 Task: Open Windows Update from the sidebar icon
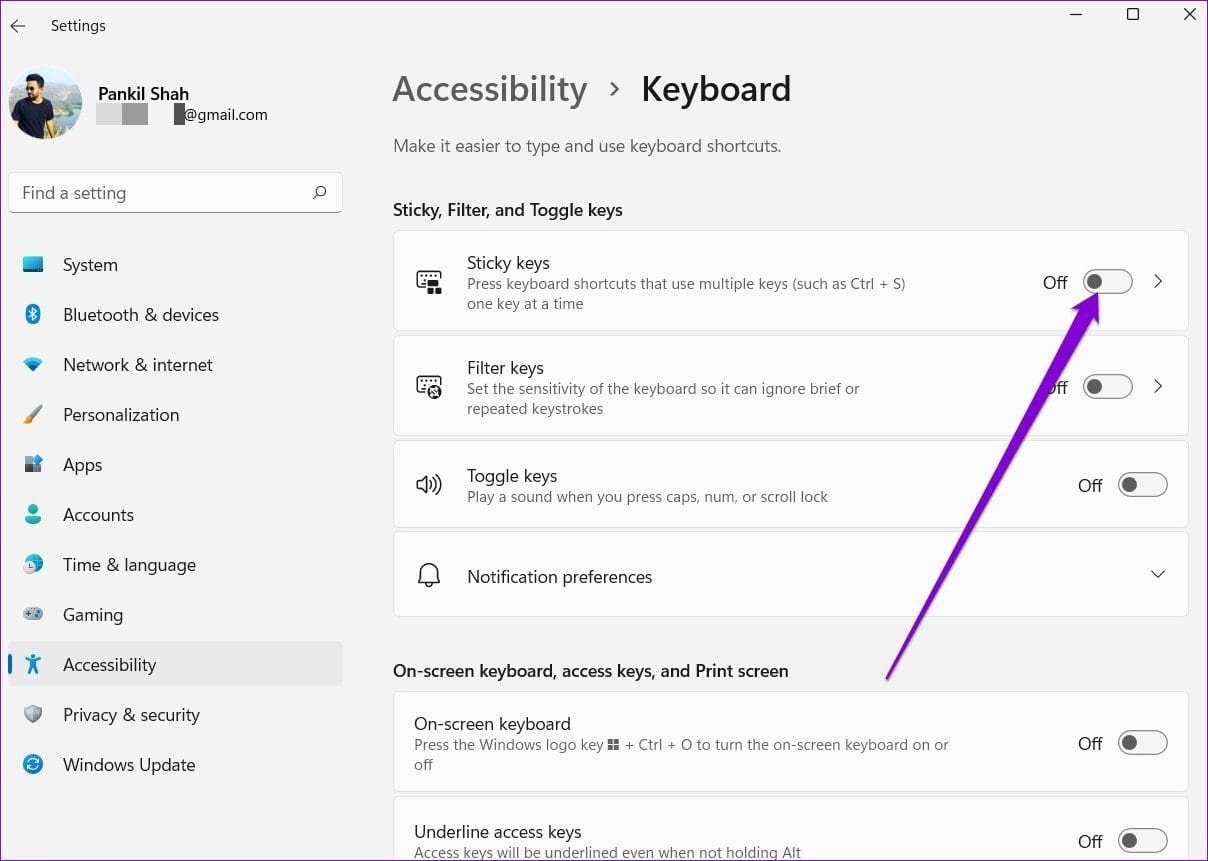point(33,764)
